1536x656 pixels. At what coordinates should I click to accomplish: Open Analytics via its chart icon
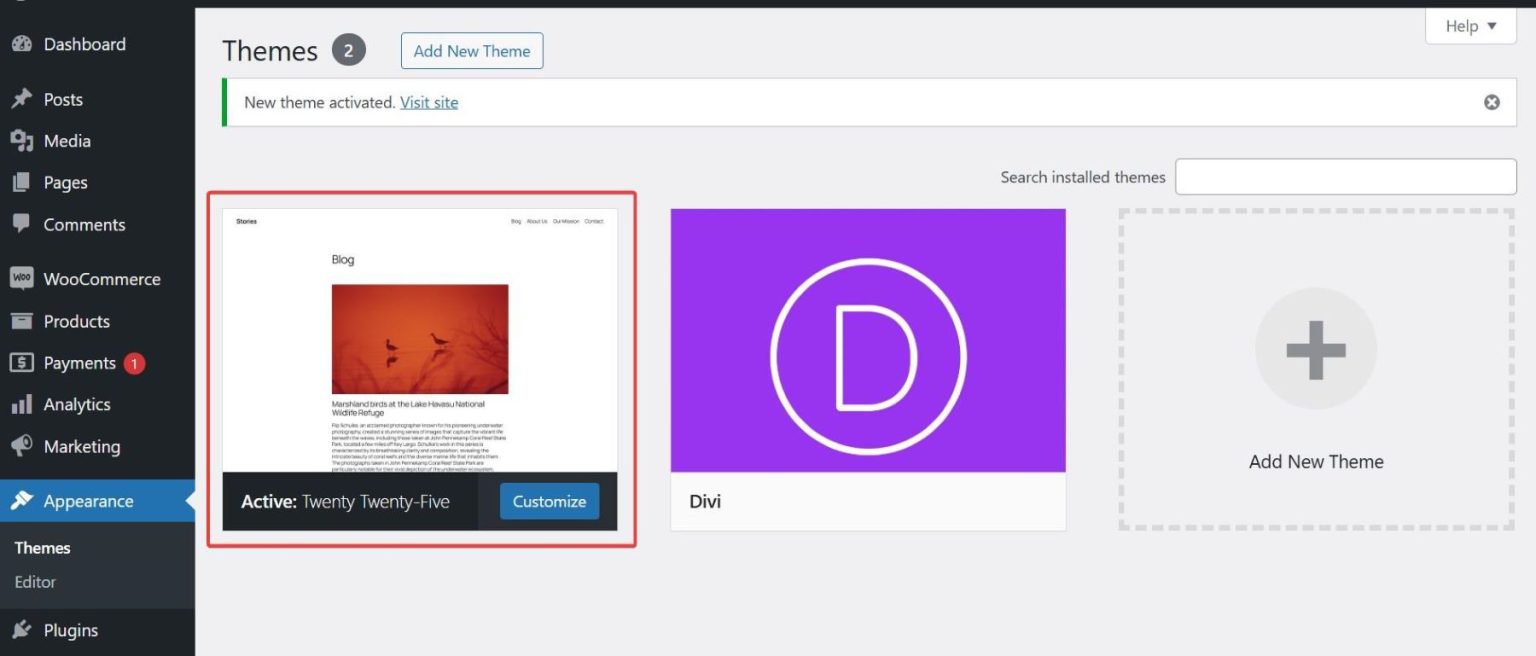point(21,404)
